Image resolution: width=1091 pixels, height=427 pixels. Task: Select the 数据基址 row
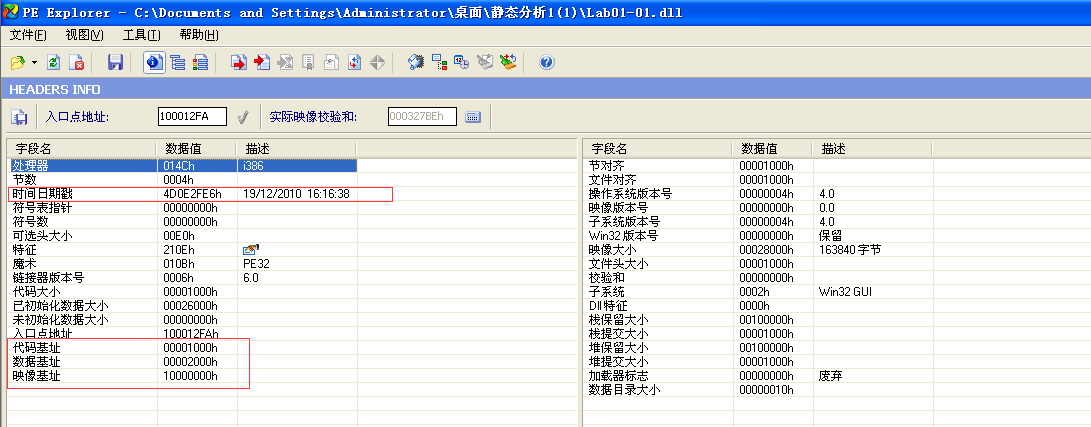tap(183, 362)
